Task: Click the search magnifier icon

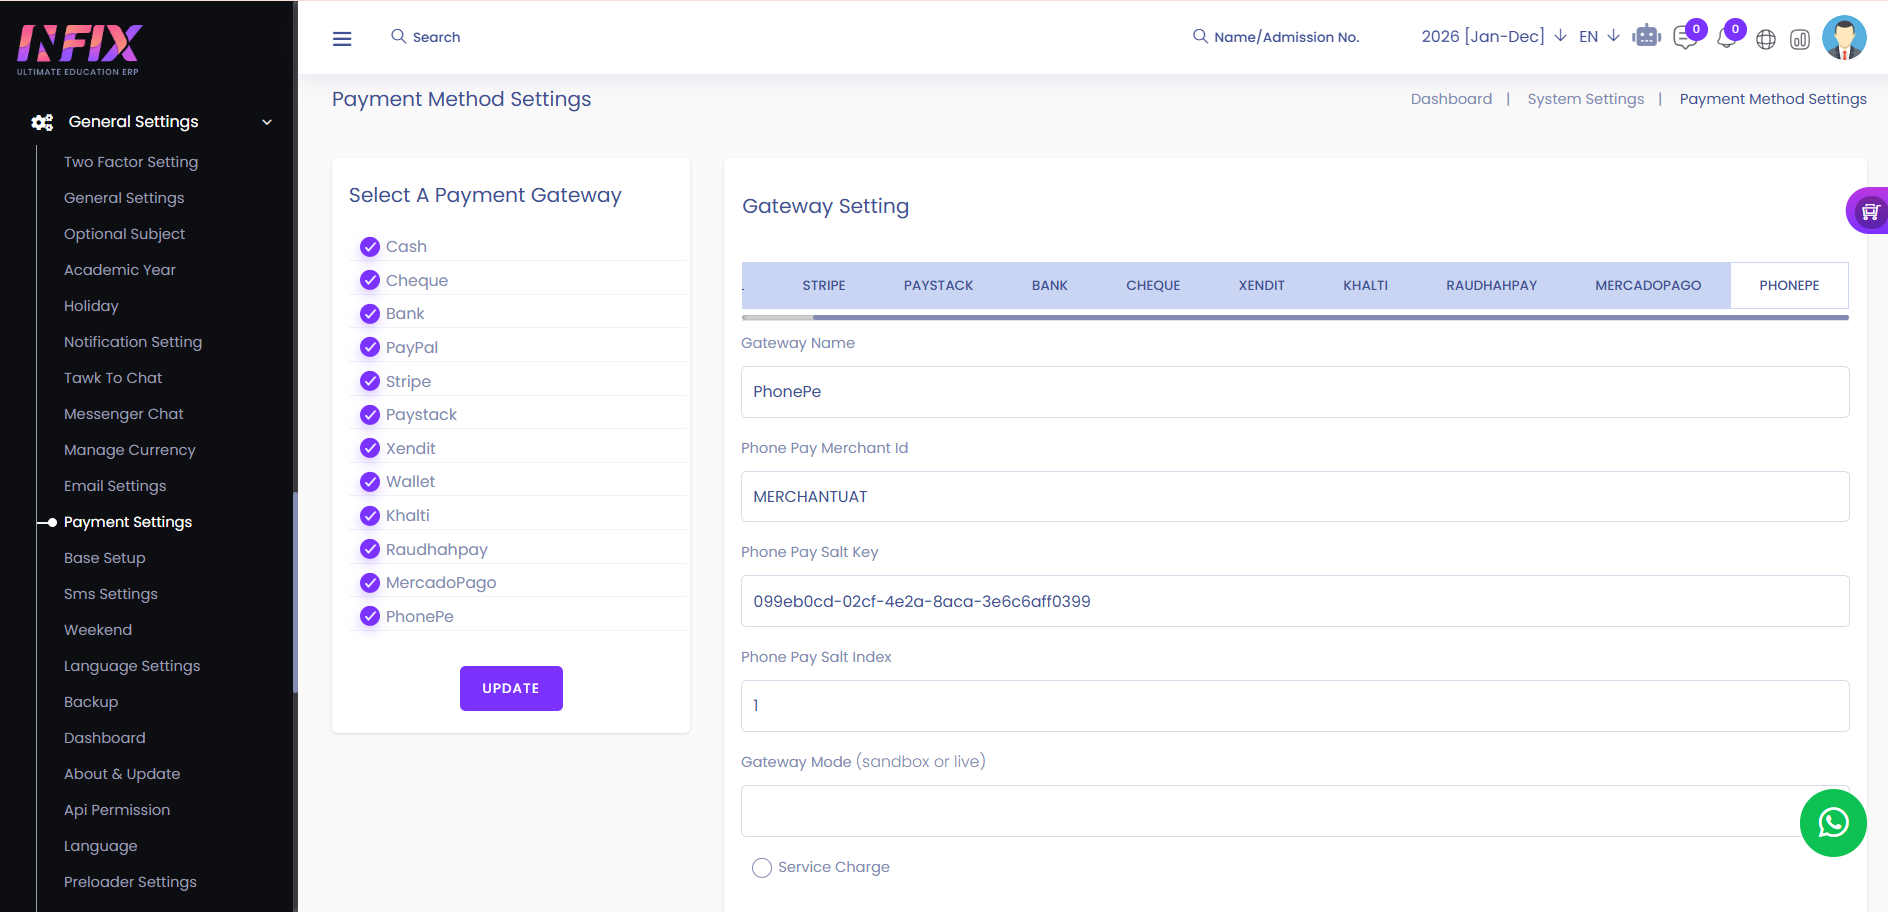Action: pyautogui.click(x=398, y=36)
